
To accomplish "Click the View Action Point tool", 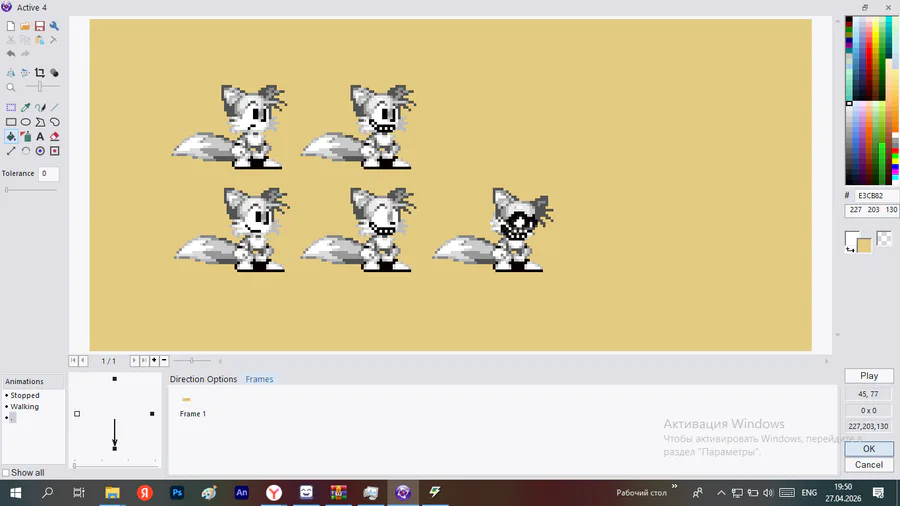I will click(55, 151).
